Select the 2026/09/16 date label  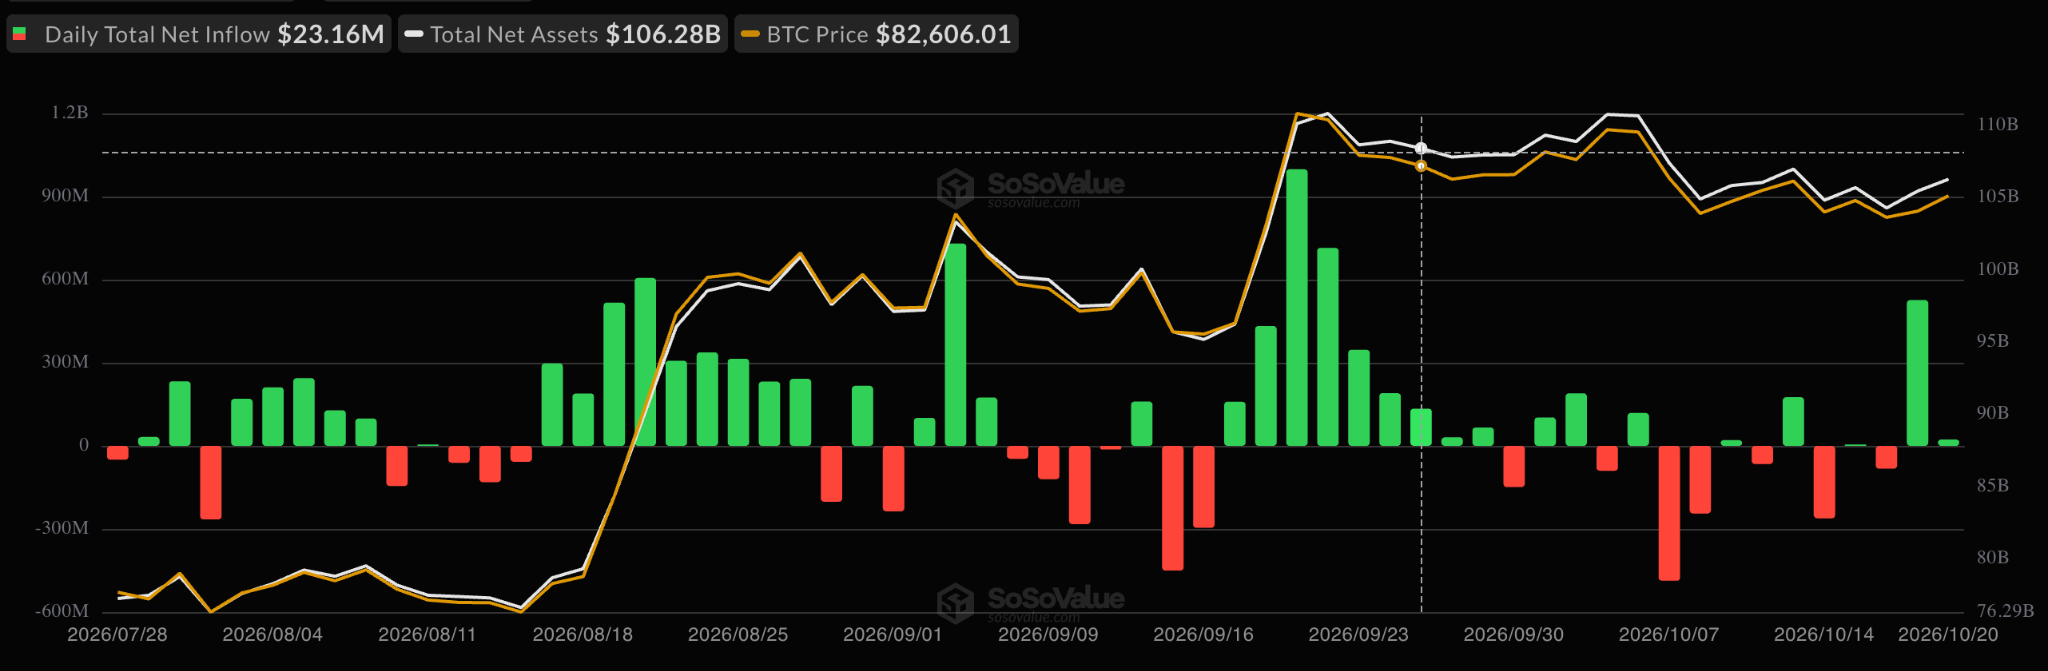1203,635
